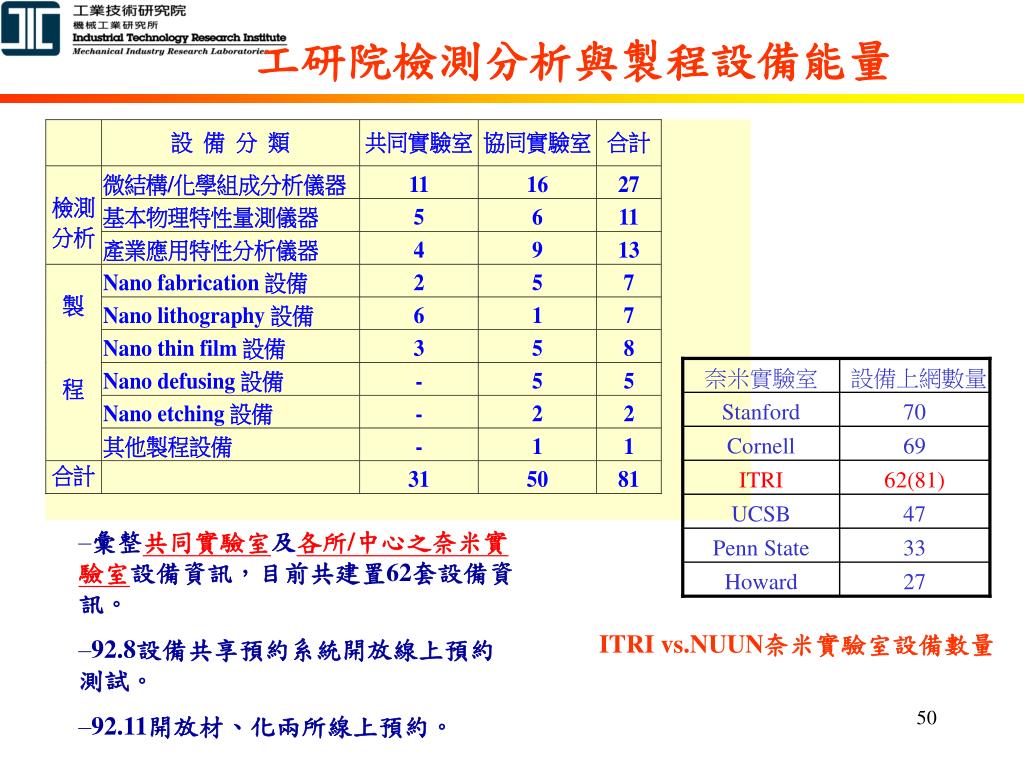Viewport: 1024px width, 768px height.
Task: Select the 產業應用特性分析儀器 row label
Action: pos(210,250)
